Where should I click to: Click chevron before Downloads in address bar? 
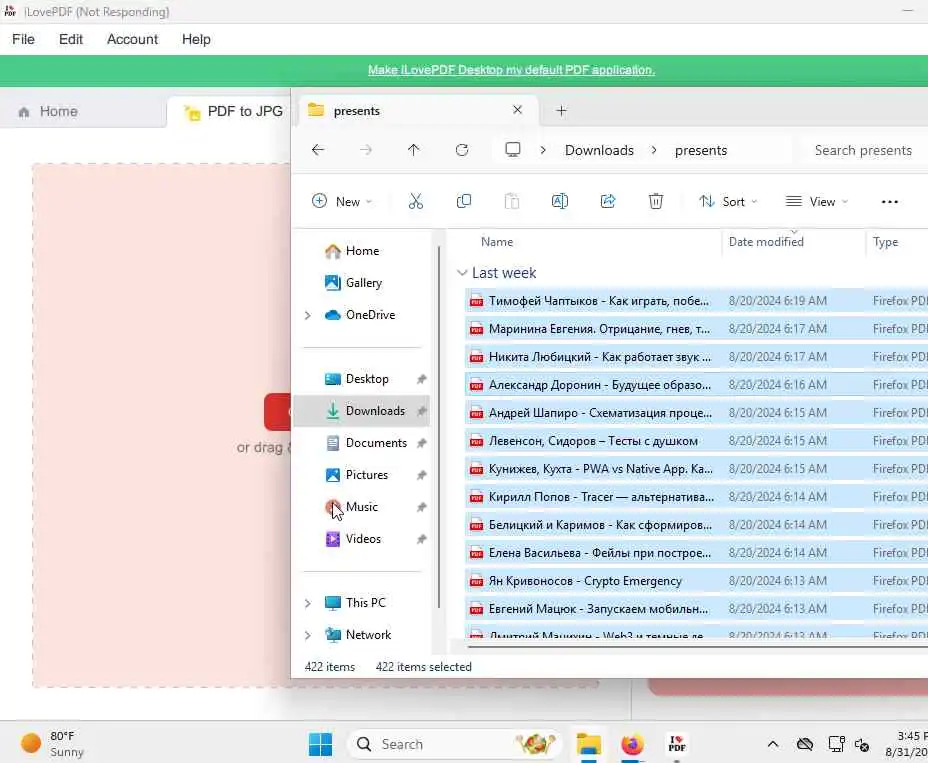[543, 150]
